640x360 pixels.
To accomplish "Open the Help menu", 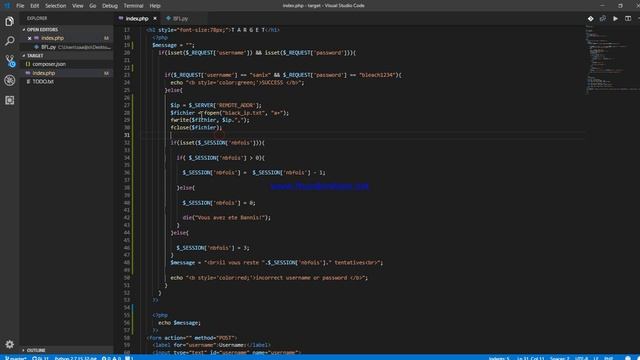I will point(155,6).
